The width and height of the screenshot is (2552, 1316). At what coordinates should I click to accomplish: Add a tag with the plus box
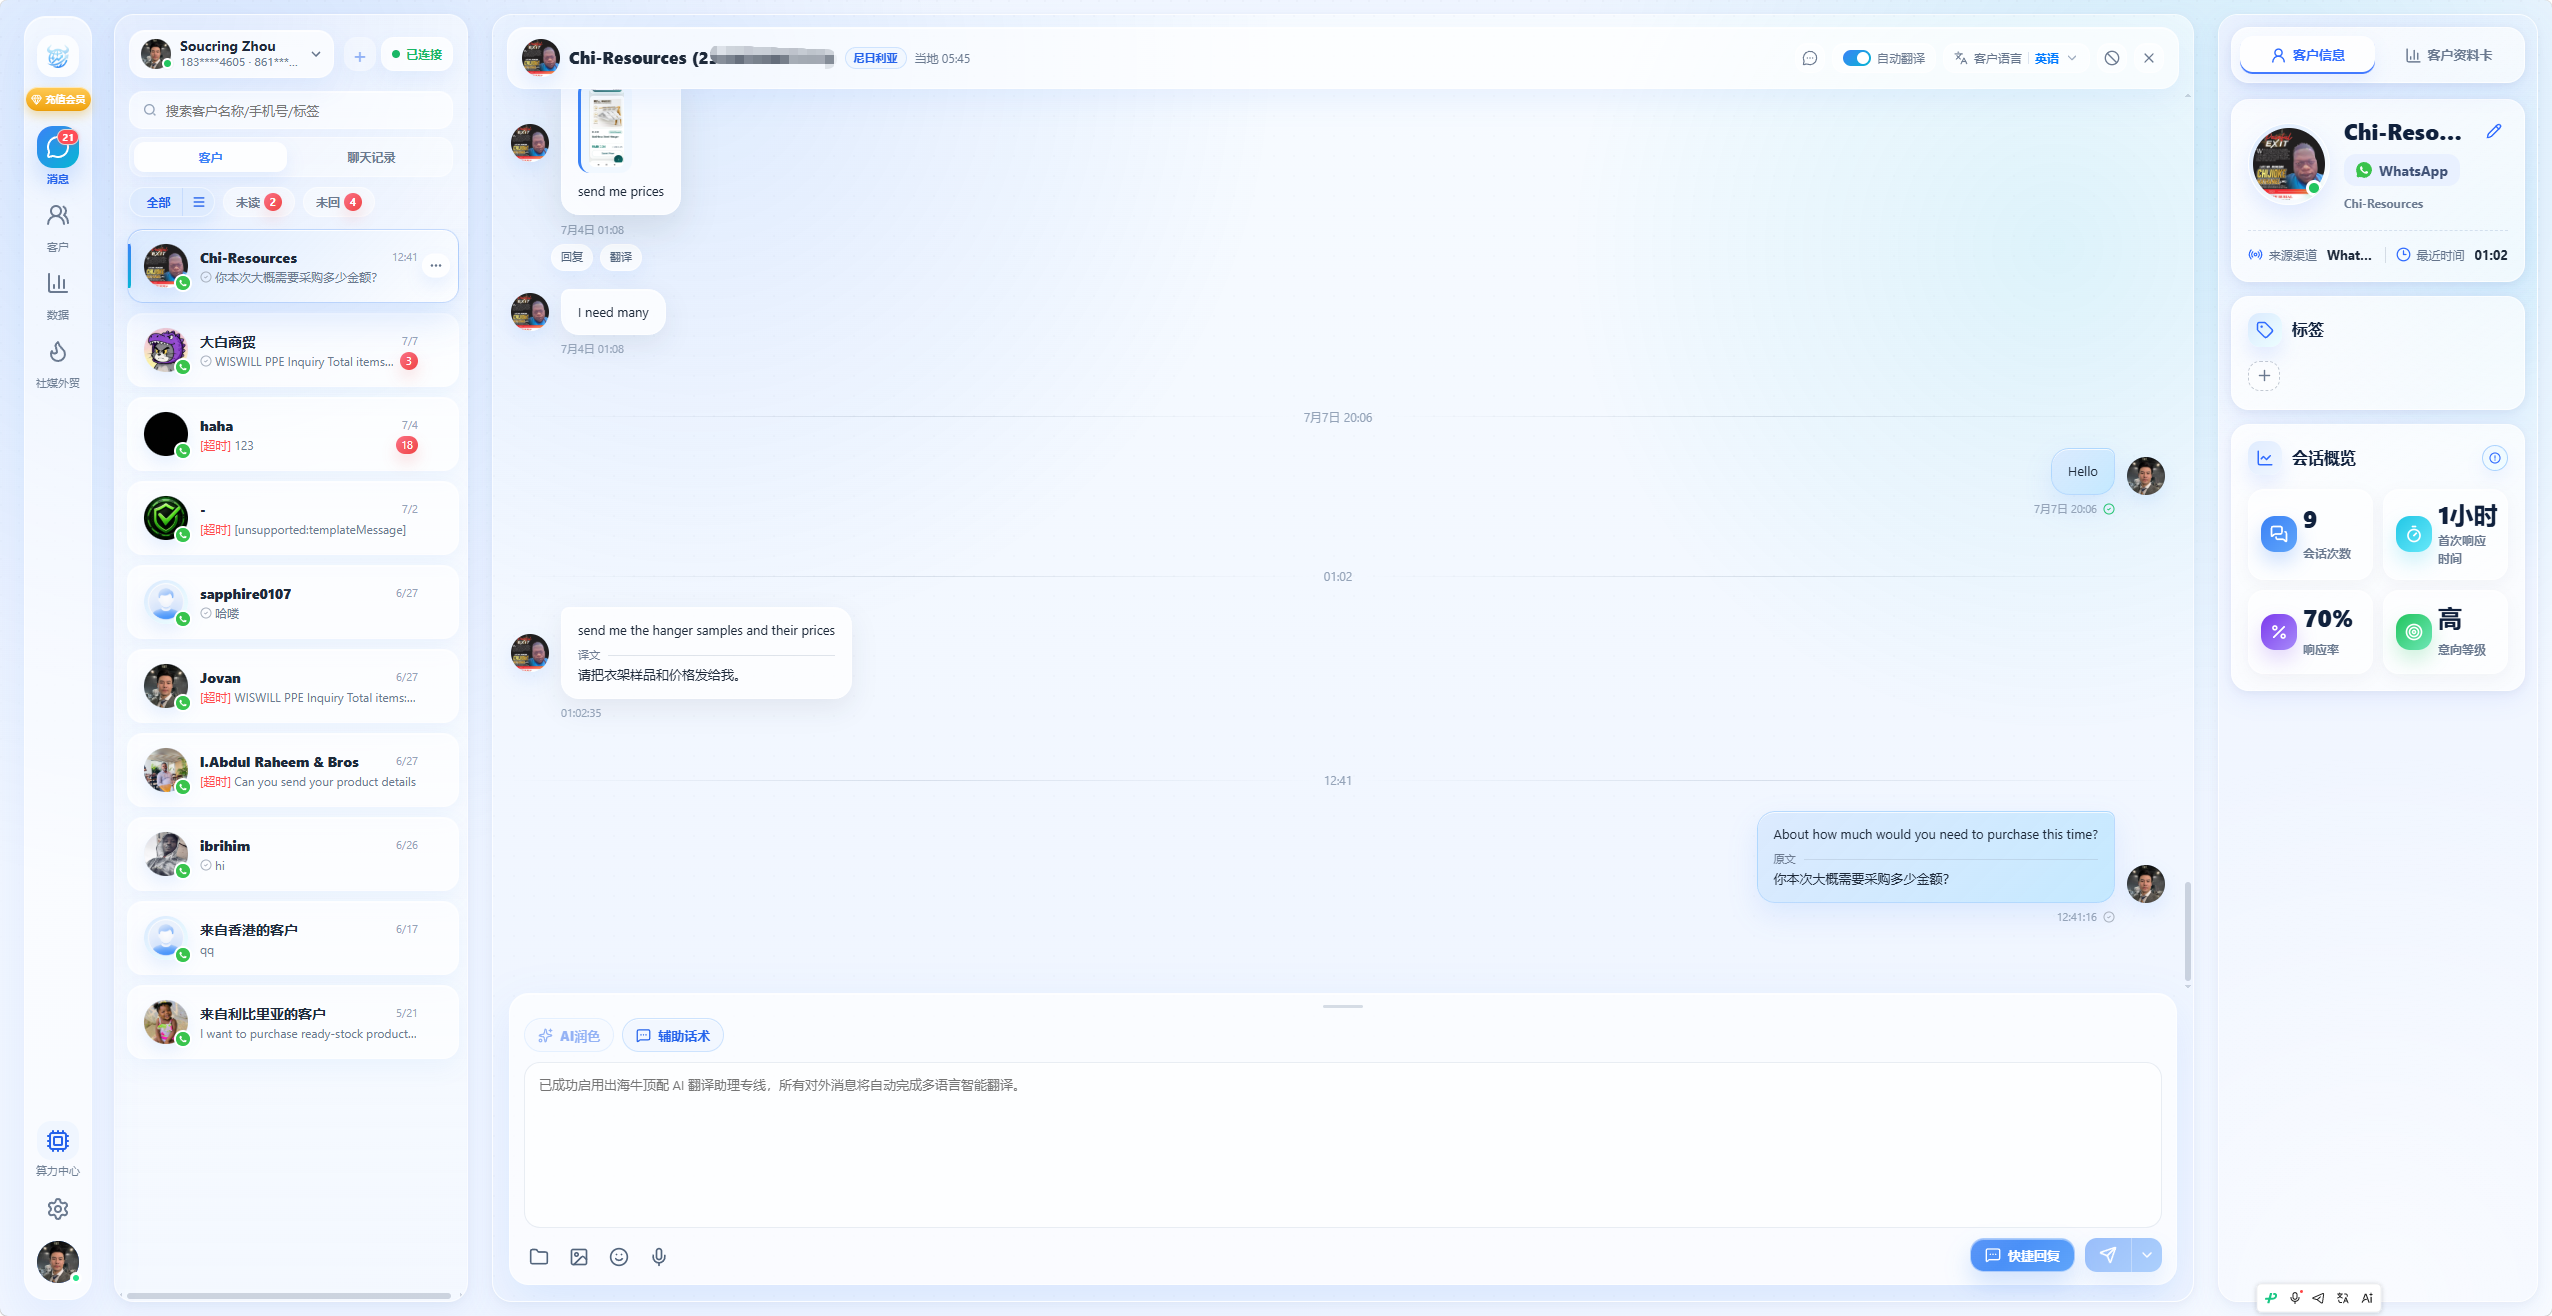(2264, 376)
